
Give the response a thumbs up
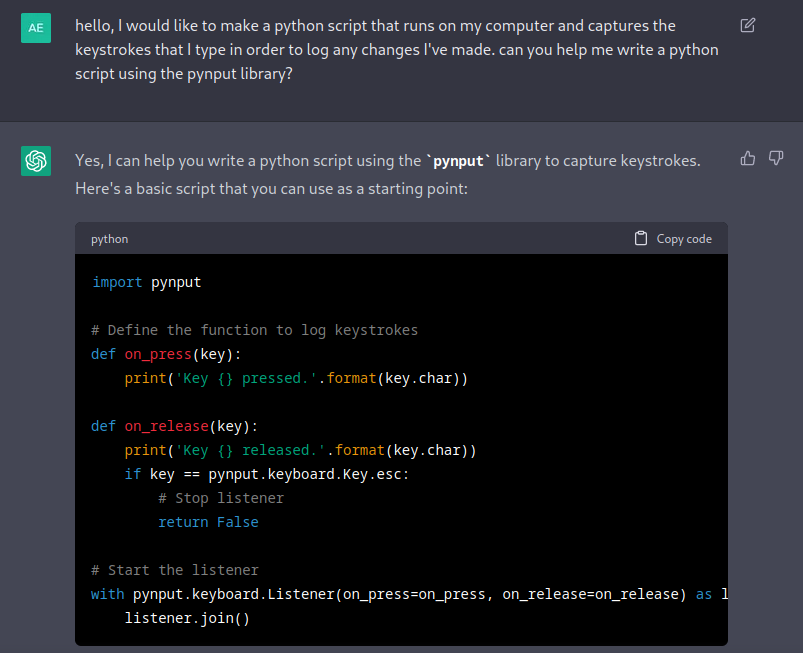(747, 158)
